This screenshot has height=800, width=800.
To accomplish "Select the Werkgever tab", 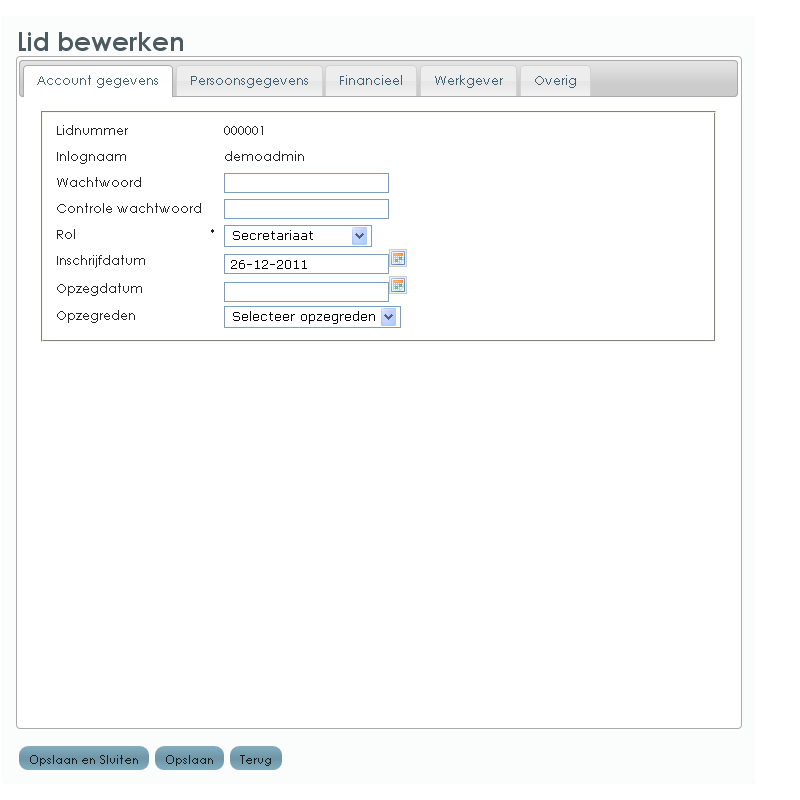I will coord(468,81).
